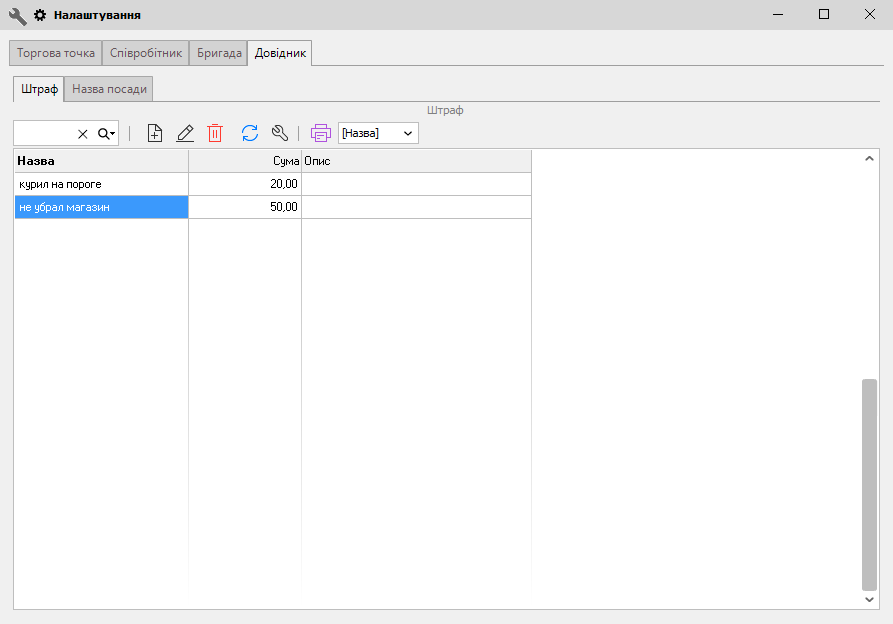Click the blue refresh arrows icon
The image size is (893, 624).
[250, 133]
